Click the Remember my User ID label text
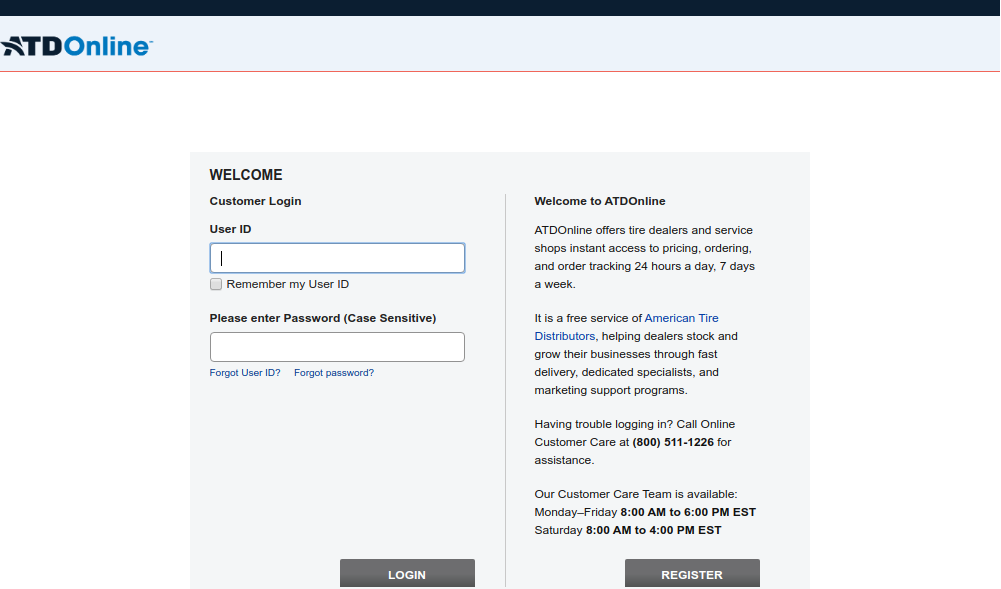The width and height of the screenshot is (1001, 589). pyautogui.click(x=288, y=284)
